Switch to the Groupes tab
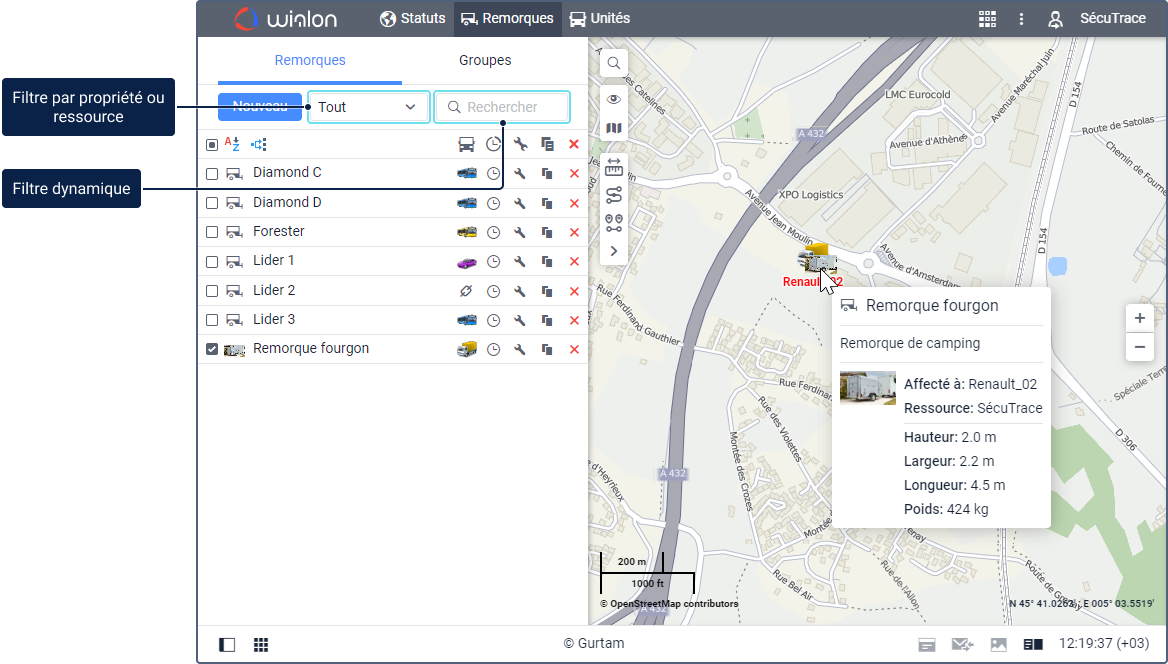 tap(485, 60)
